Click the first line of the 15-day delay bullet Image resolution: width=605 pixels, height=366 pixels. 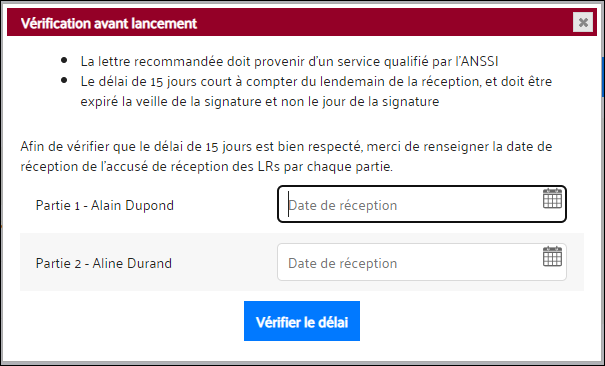coord(316,81)
